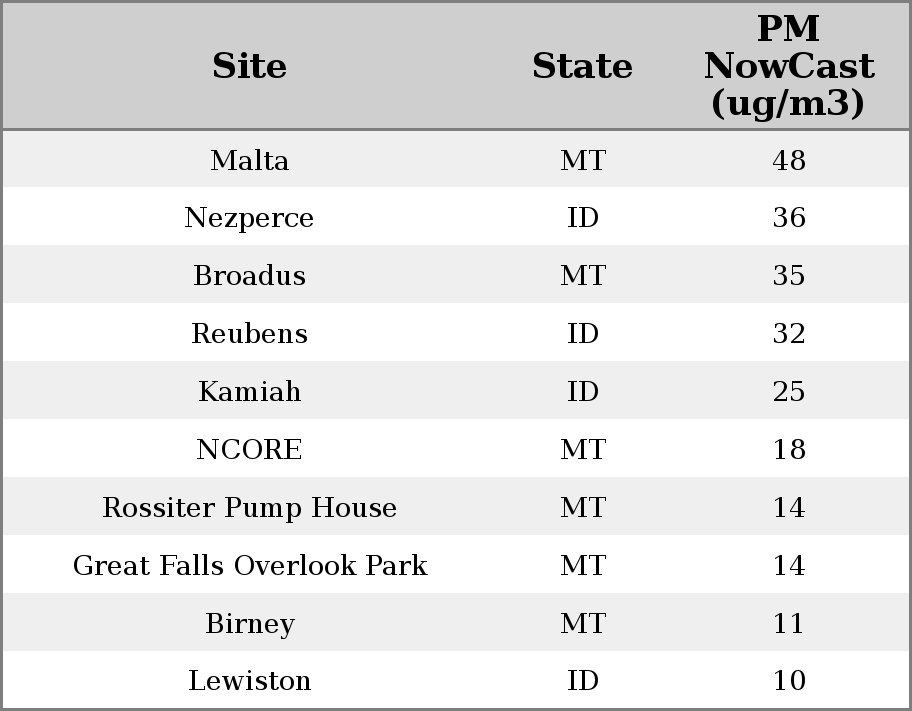
Task: Click the PM value 35 for Broadus
Action: click(788, 276)
